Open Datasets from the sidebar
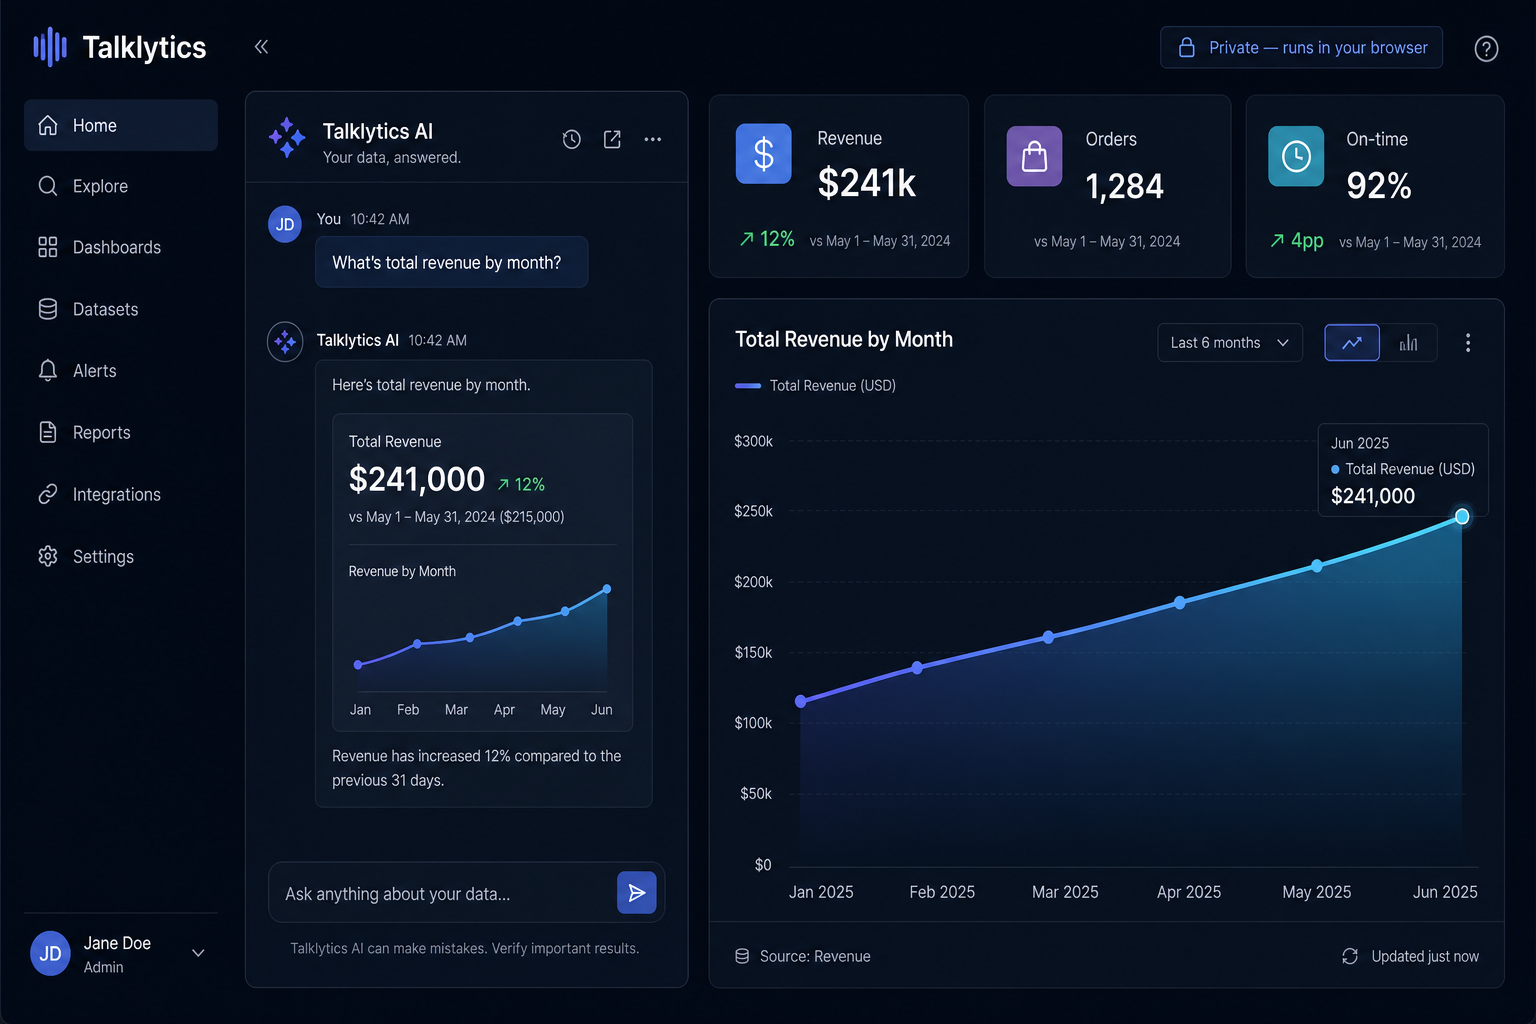This screenshot has height=1024, width=1536. (121, 309)
